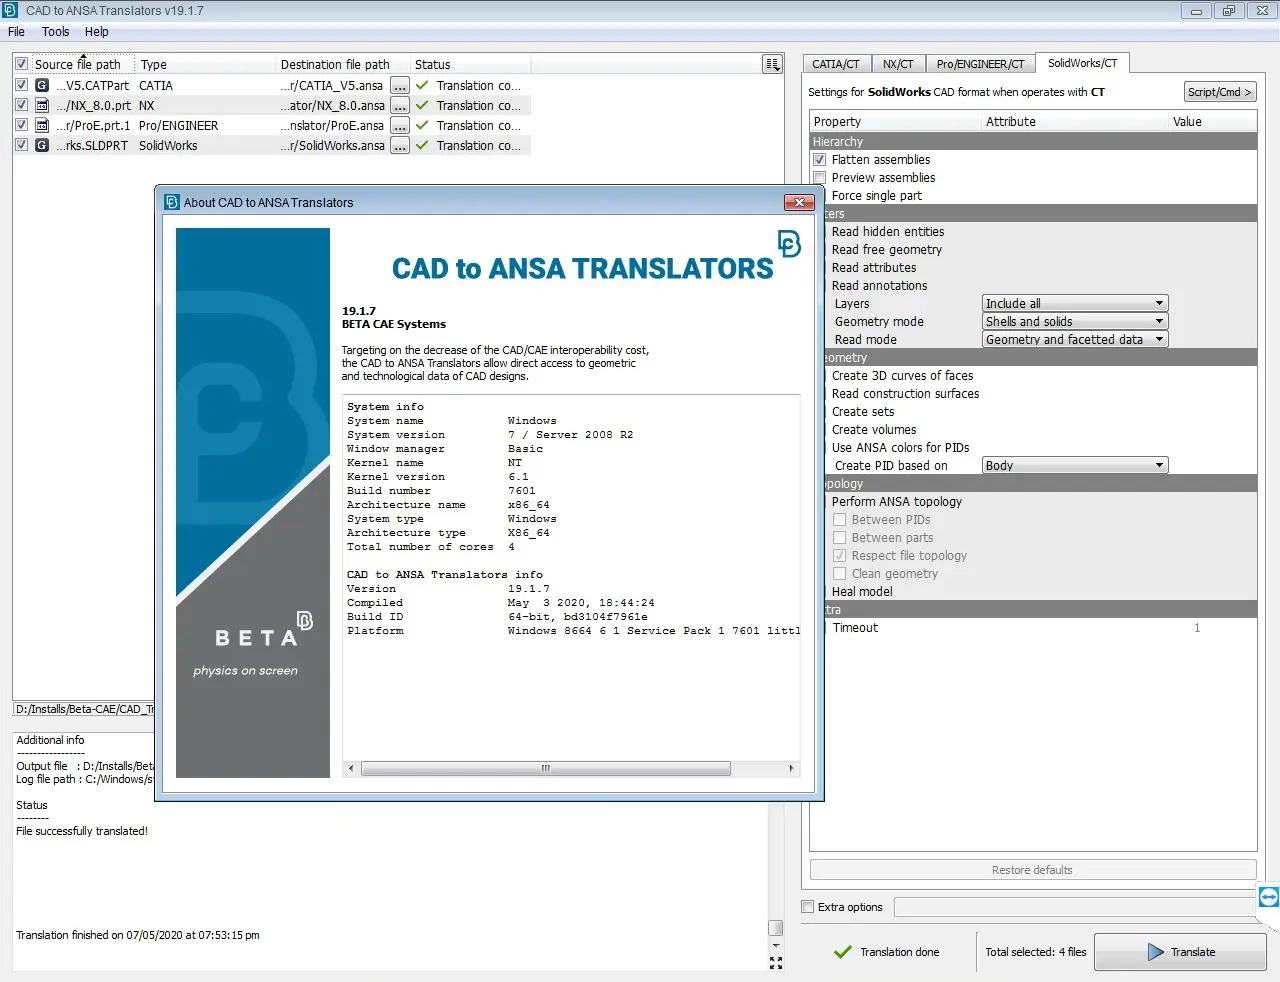Viewport: 1280px width, 982px height.
Task: Open the Script/Cmd dropdown button
Action: click(x=1220, y=92)
